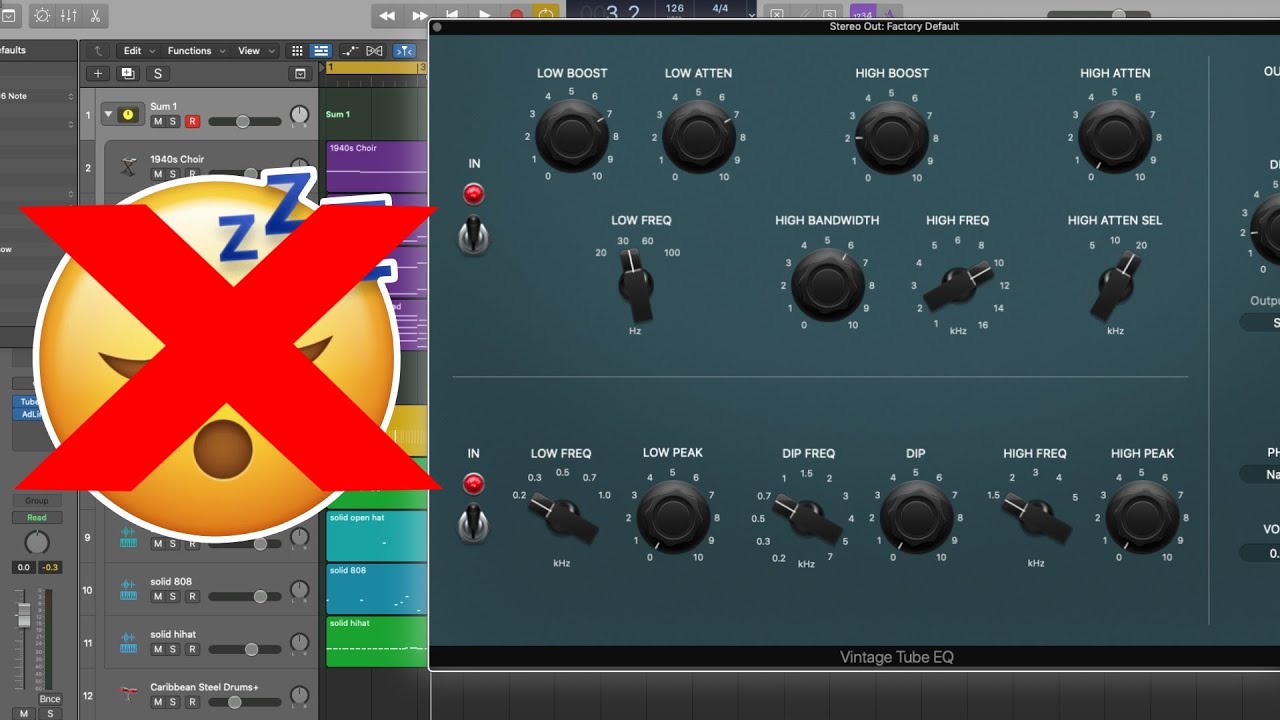Mute the solid hihat track
The width and height of the screenshot is (1280, 720).
click(157, 649)
